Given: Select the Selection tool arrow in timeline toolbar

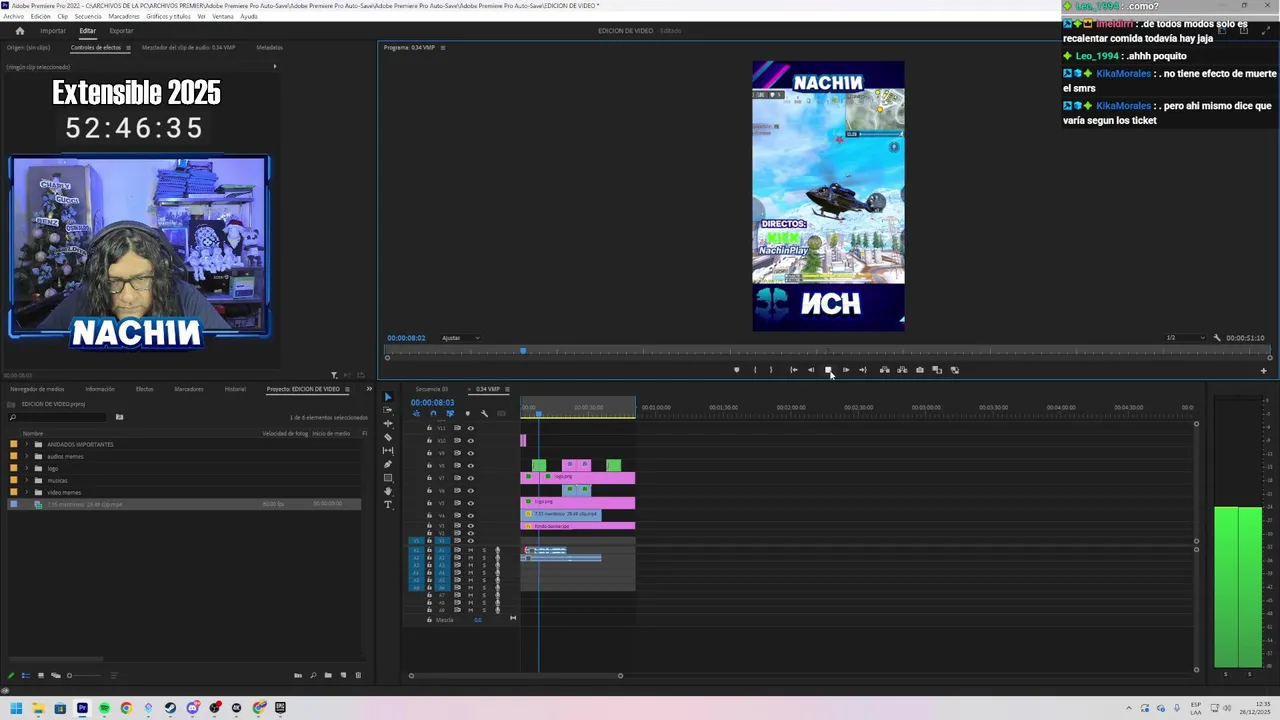Looking at the screenshot, I should point(388,397).
